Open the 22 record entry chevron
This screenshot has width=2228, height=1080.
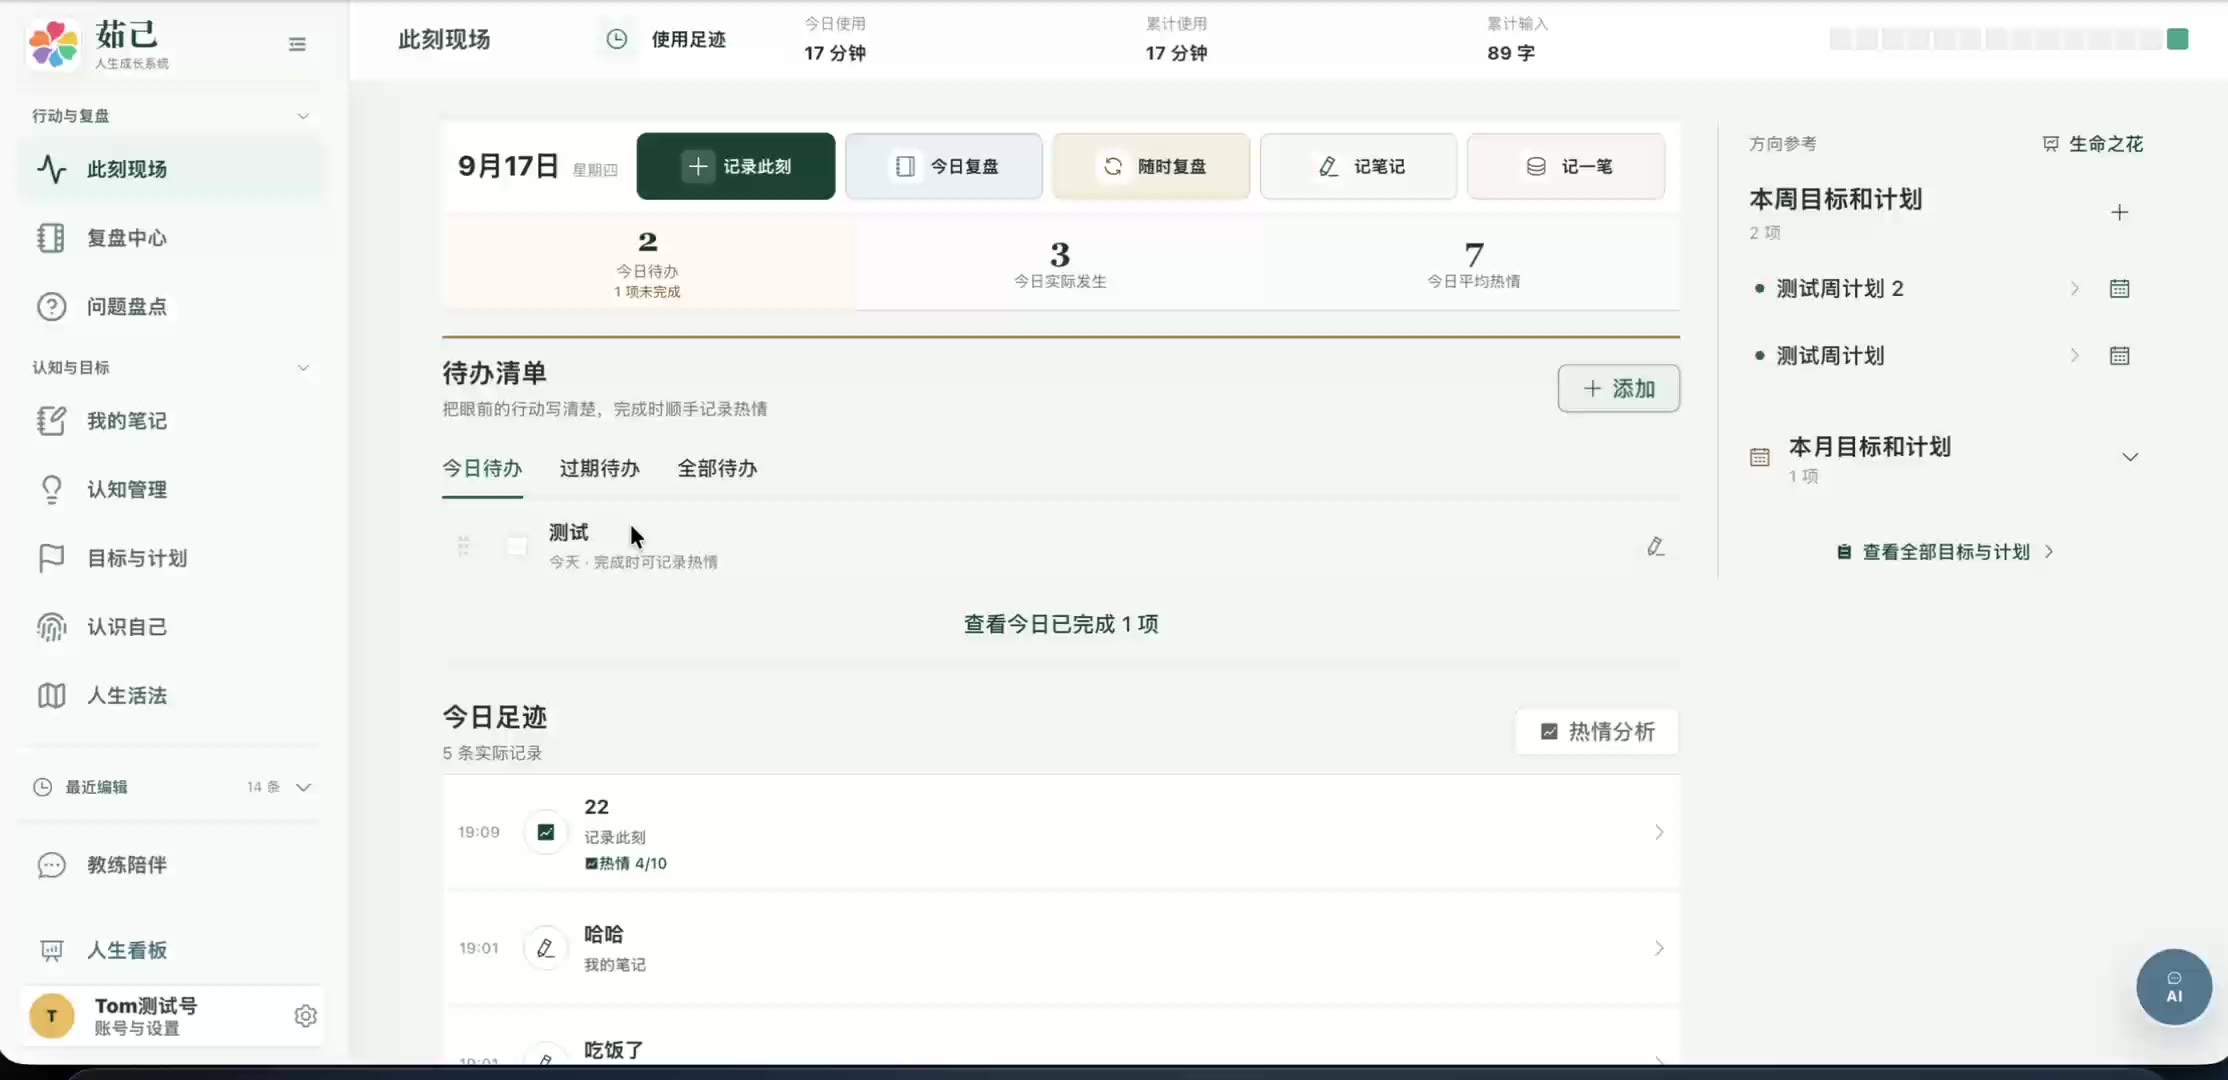pyautogui.click(x=1659, y=832)
